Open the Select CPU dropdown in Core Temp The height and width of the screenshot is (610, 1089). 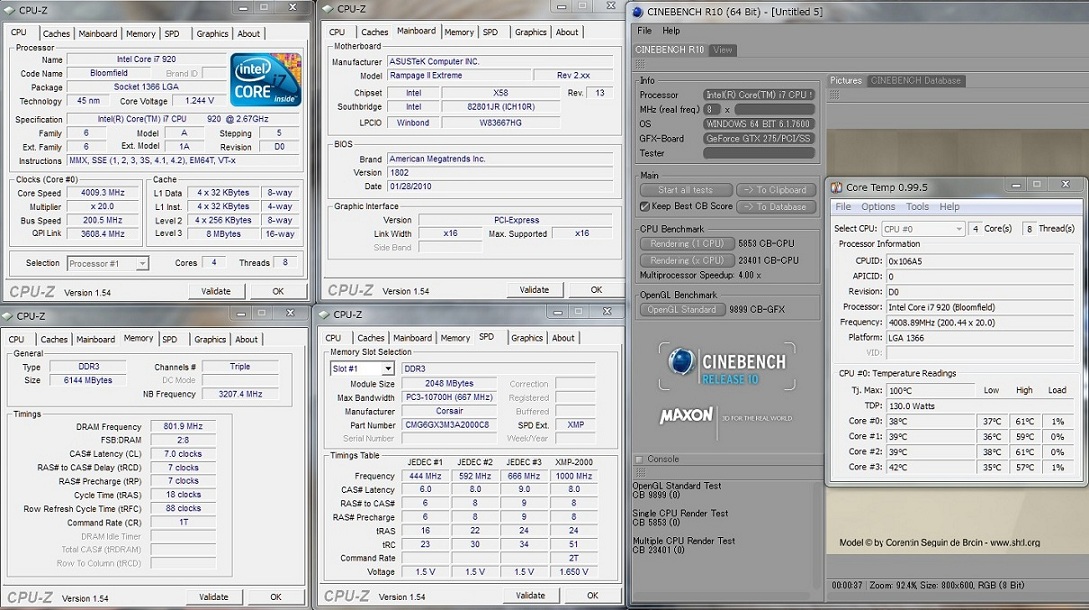tap(922, 229)
